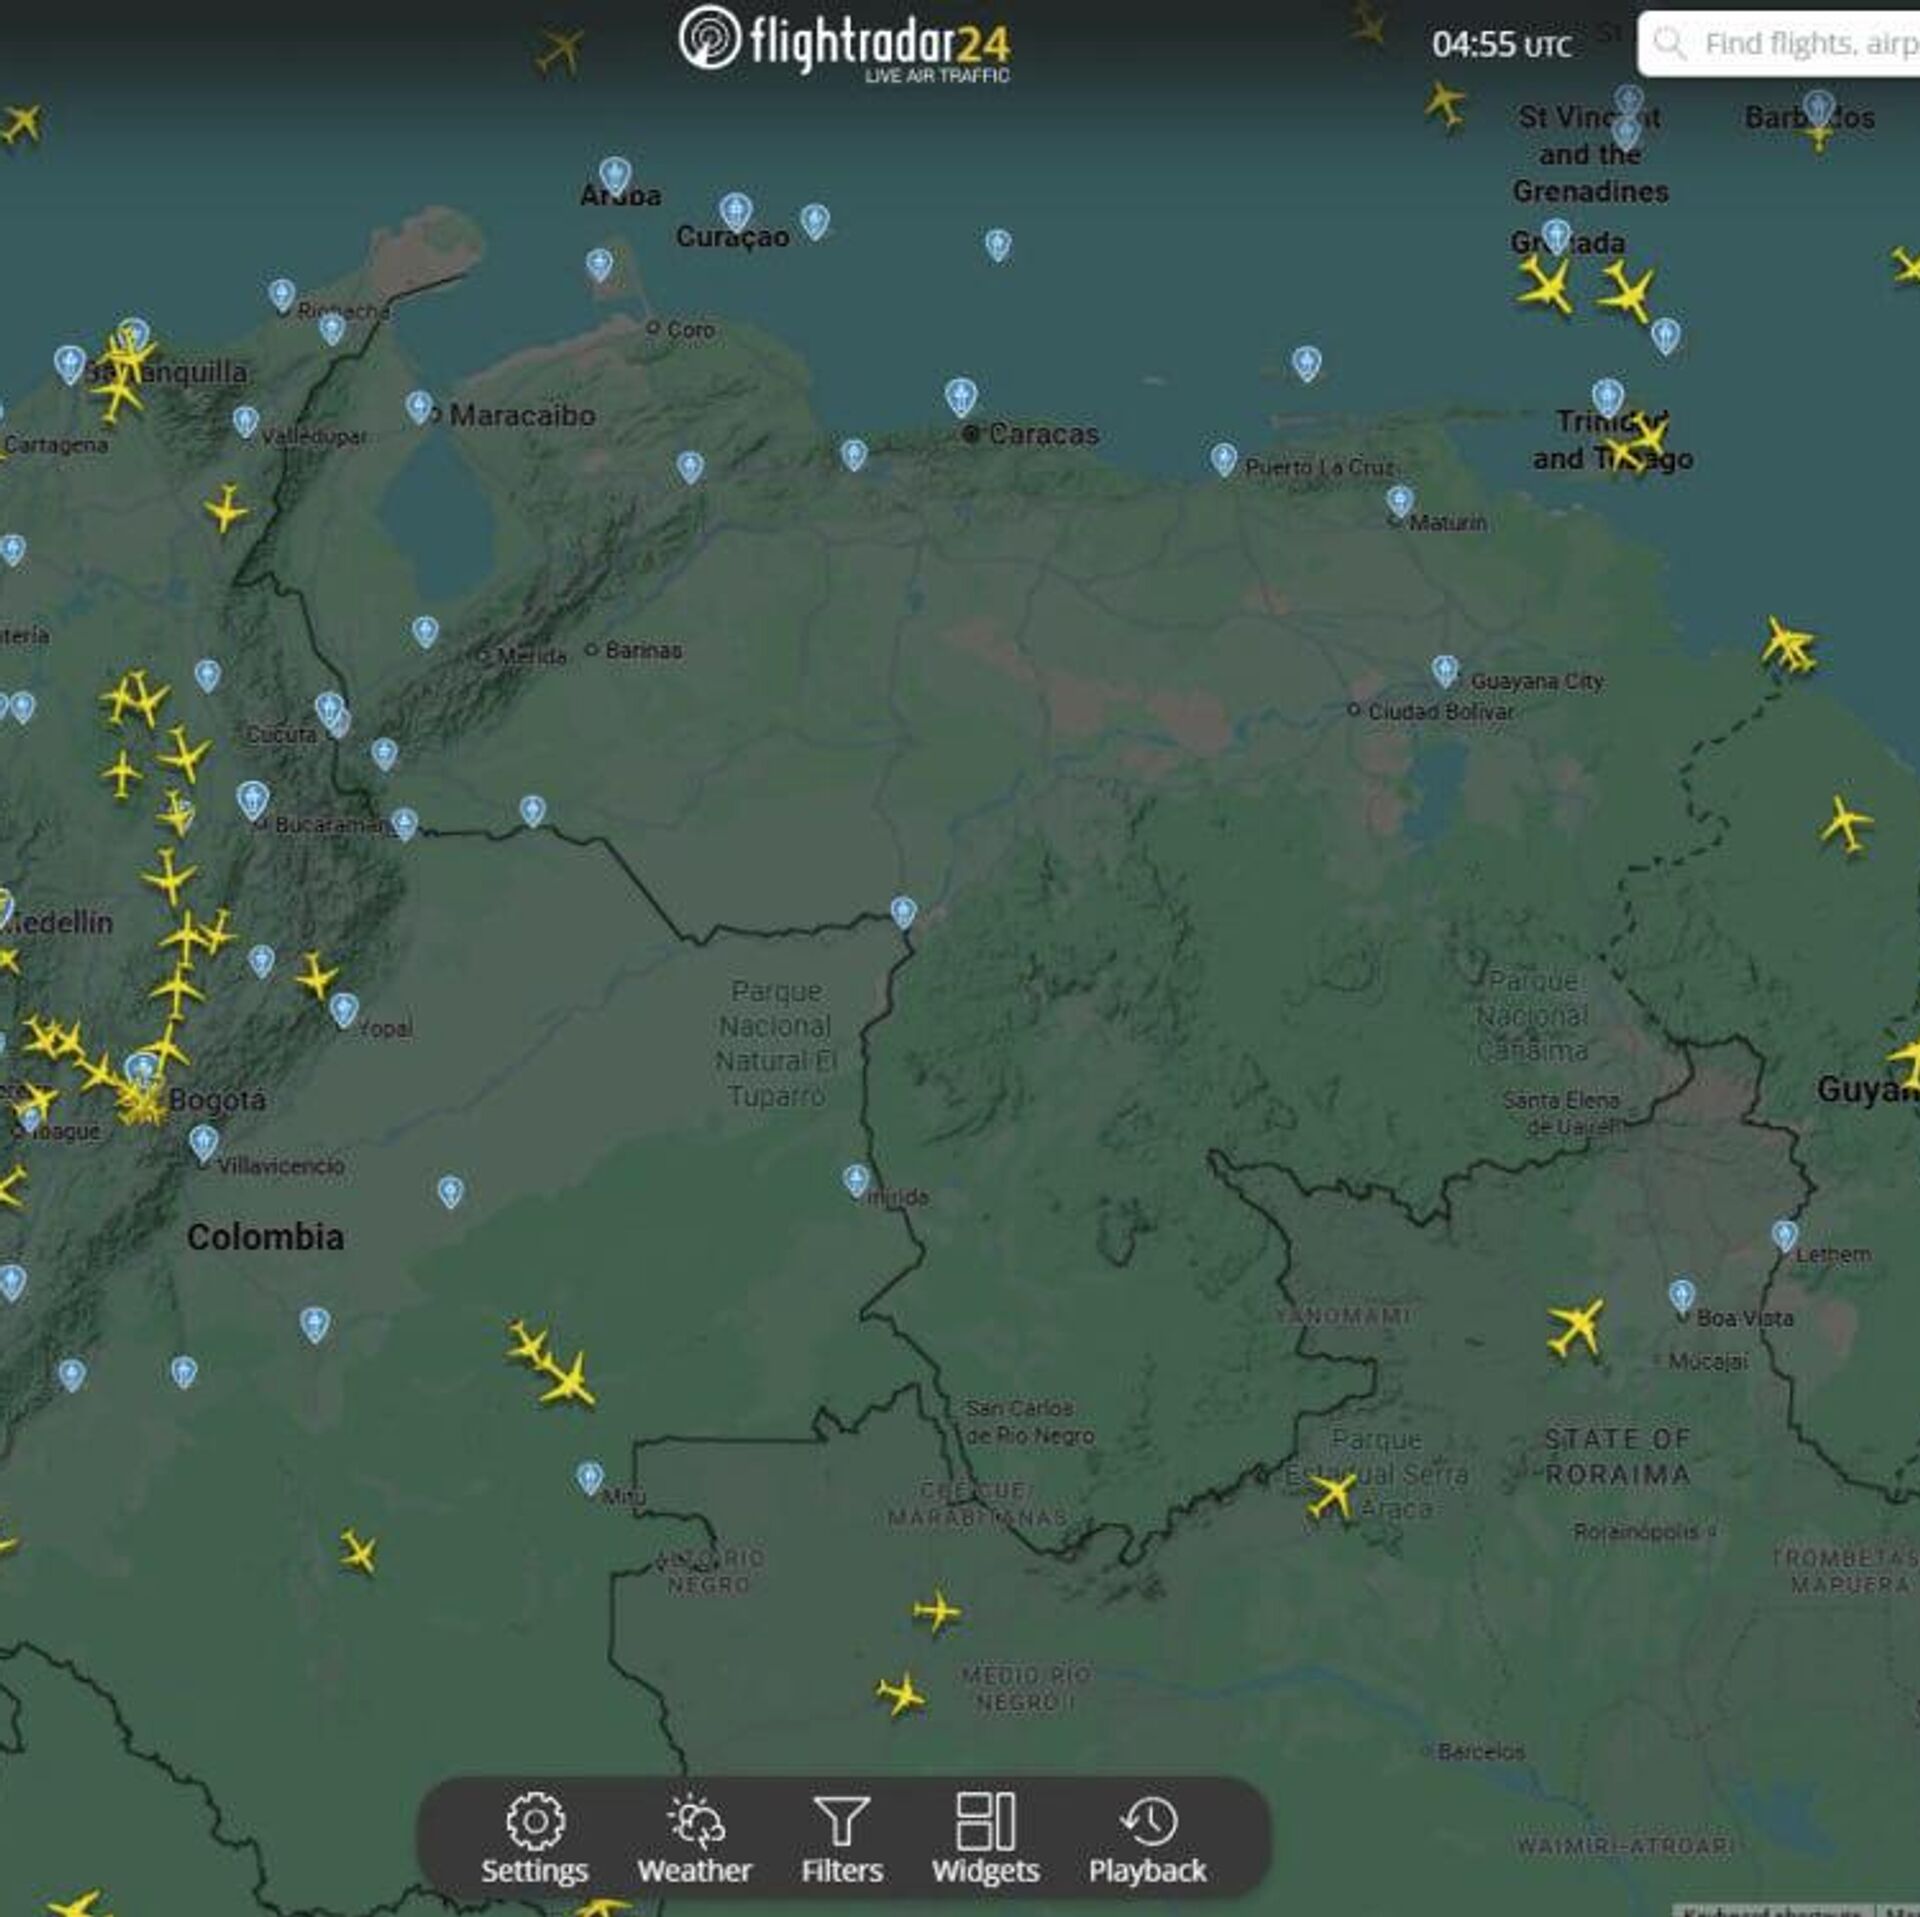
Task: Select the airport pin at Guayana City
Action: (x=1444, y=669)
